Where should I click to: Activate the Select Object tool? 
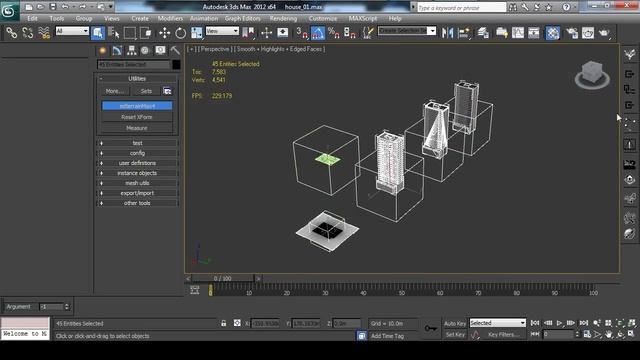click(x=98, y=33)
